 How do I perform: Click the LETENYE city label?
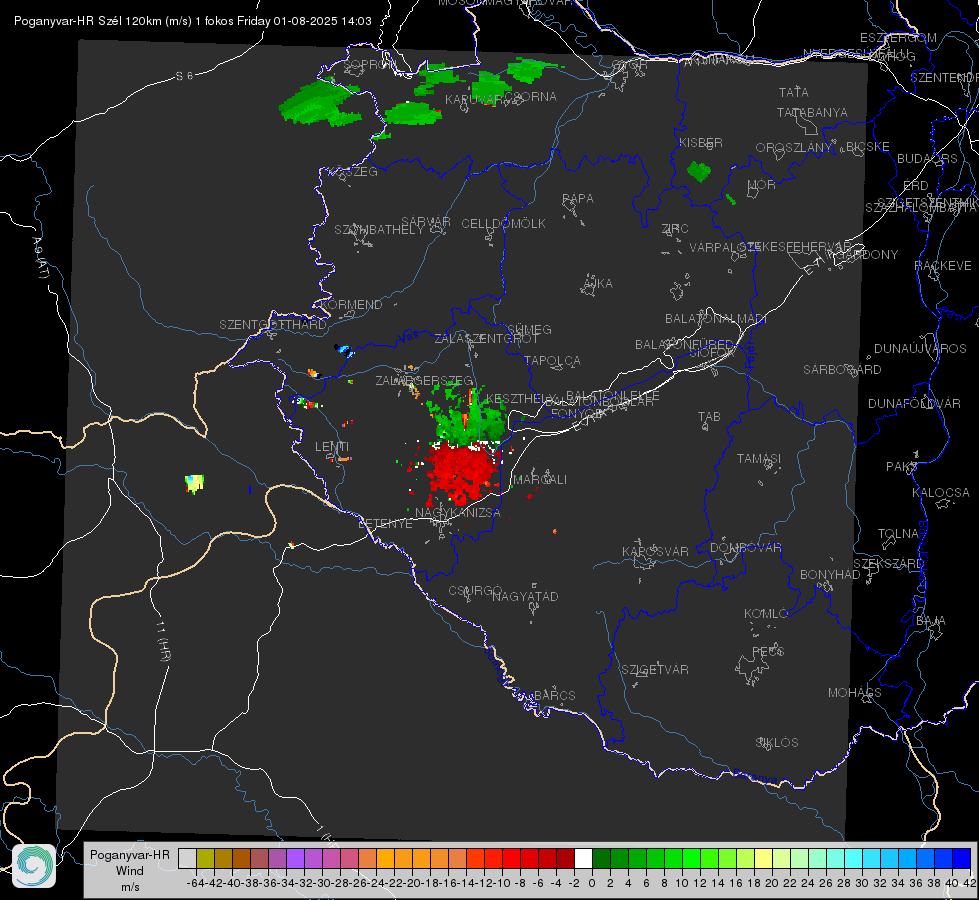tap(385, 523)
